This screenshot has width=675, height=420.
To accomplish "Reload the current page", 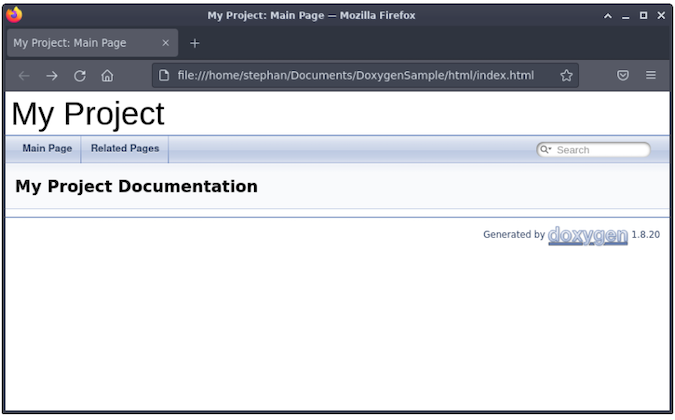I will [80, 75].
